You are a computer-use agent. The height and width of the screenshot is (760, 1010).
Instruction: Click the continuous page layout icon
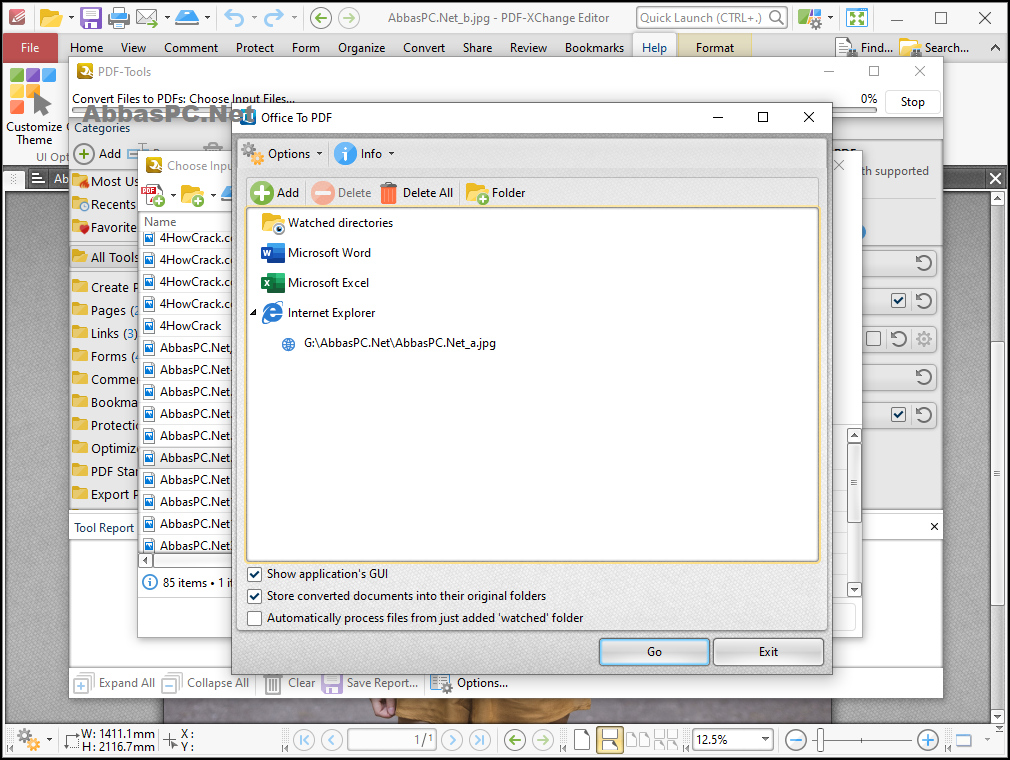click(x=609, y=740)
